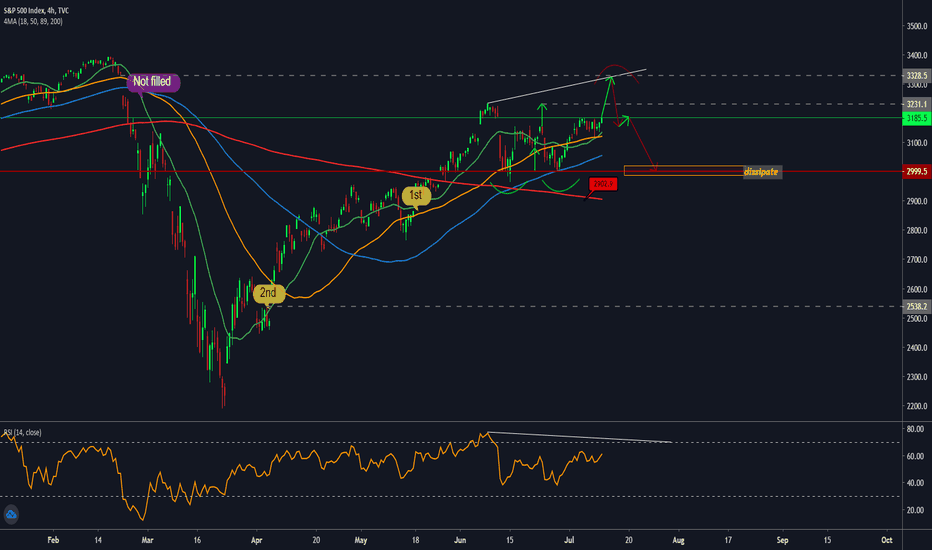The height and width of the screenshot is (550, 932).
Task: Click the green 3185.5 current price label
Action: click(917, 118)
